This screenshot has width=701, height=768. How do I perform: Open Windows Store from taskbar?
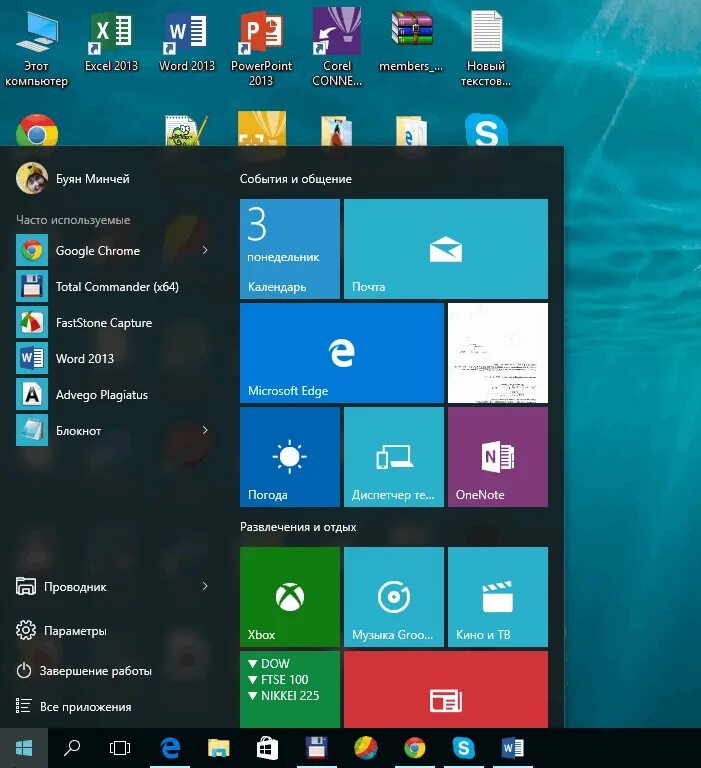point(267,747)
